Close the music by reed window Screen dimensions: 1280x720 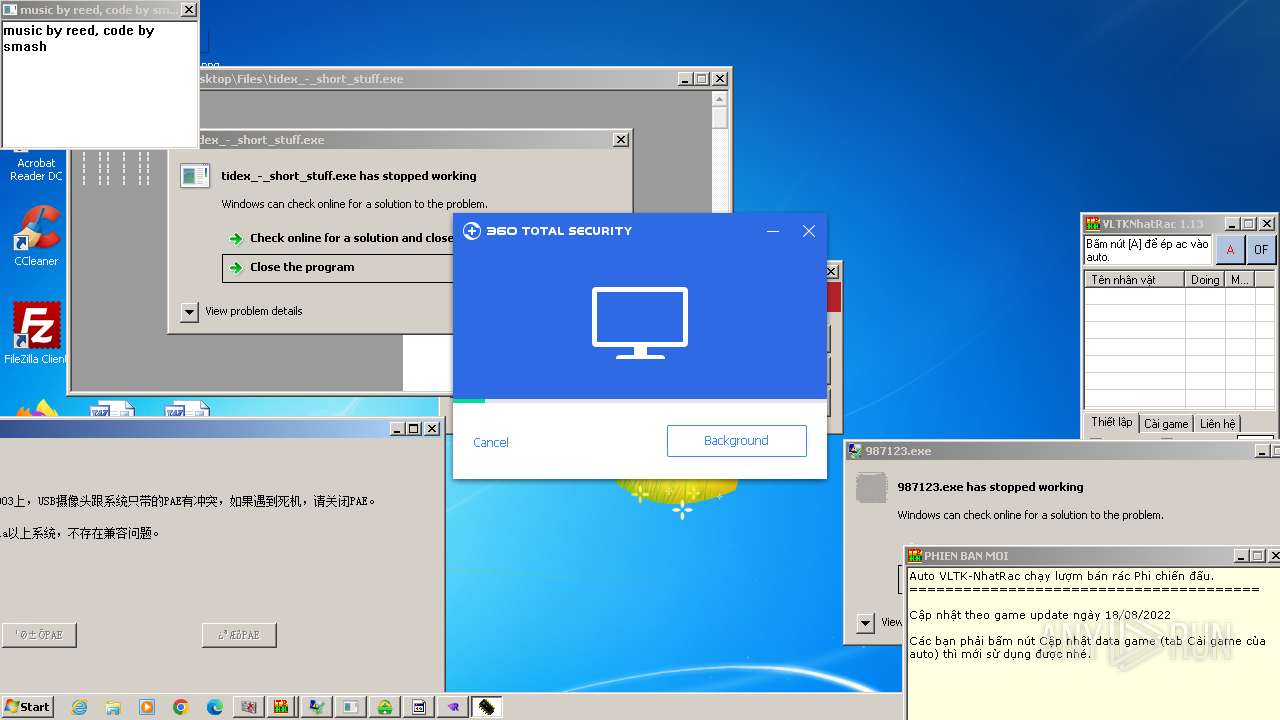(x=188, y=10)
